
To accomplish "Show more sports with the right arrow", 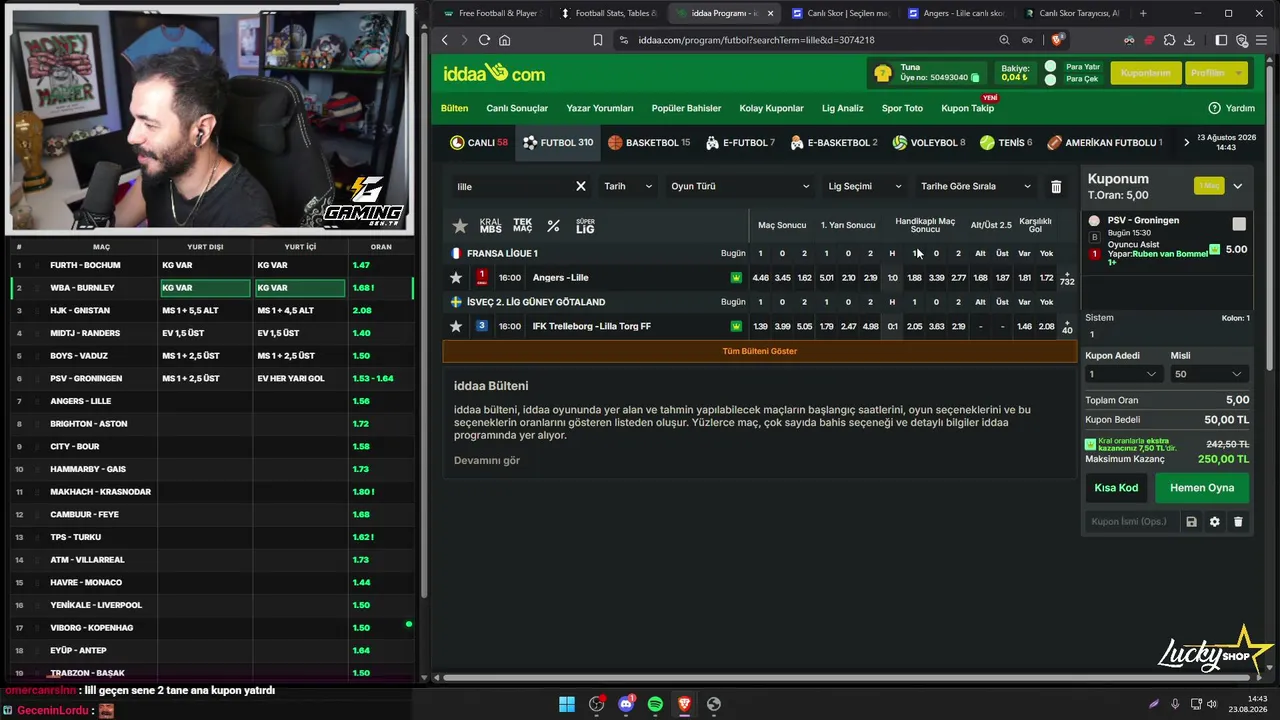I will click(x=1187, y=143).
